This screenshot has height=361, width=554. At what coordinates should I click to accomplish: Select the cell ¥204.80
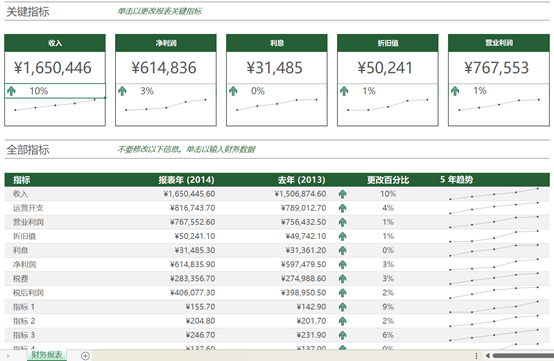pos(200,321)
